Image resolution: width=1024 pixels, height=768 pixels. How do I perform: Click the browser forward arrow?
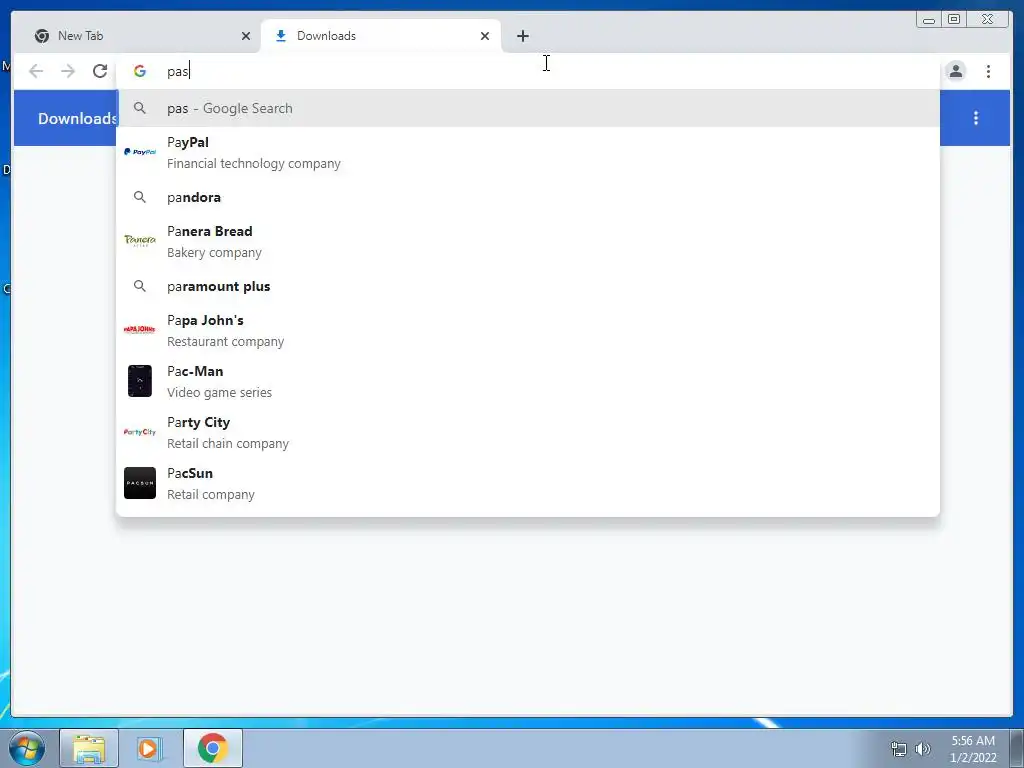[x=68, y=71]
